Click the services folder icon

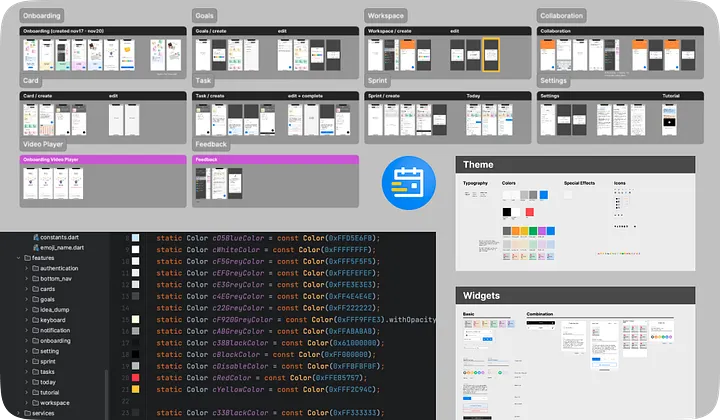pos(28,413)
